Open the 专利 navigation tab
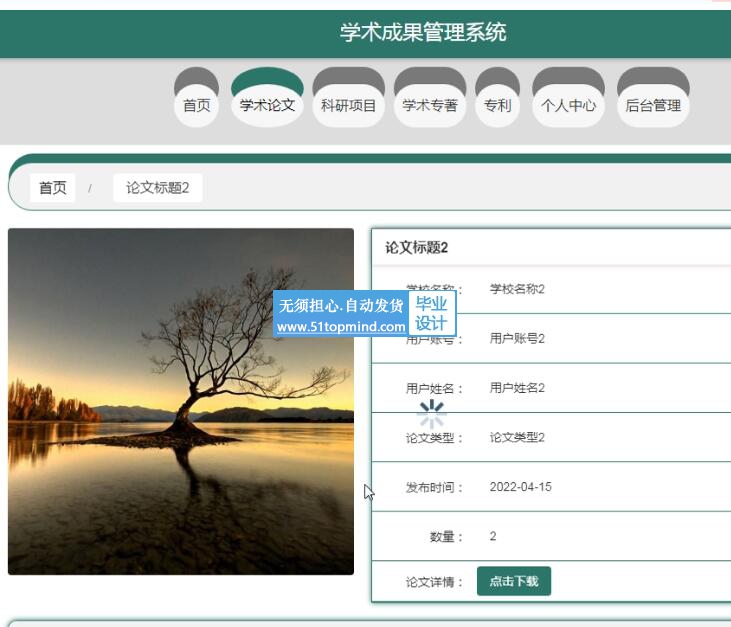731x627 pixels. (497, 105)
